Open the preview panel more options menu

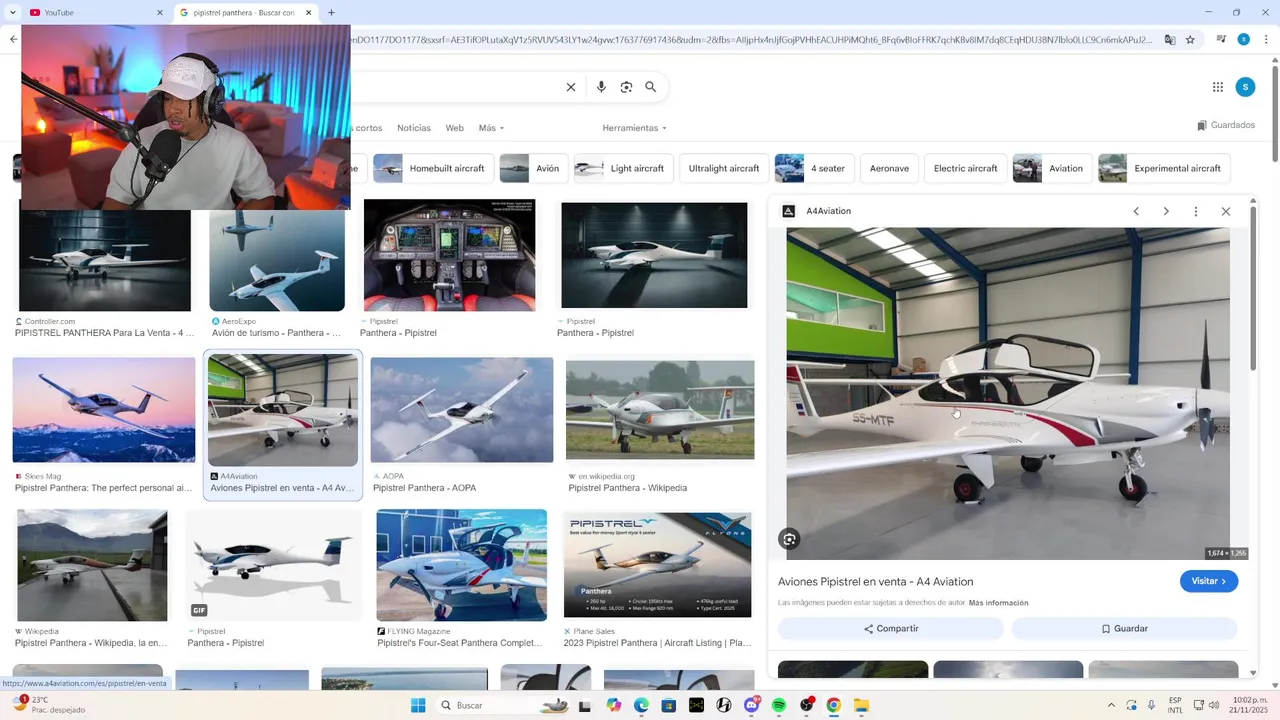[1196, 211]
